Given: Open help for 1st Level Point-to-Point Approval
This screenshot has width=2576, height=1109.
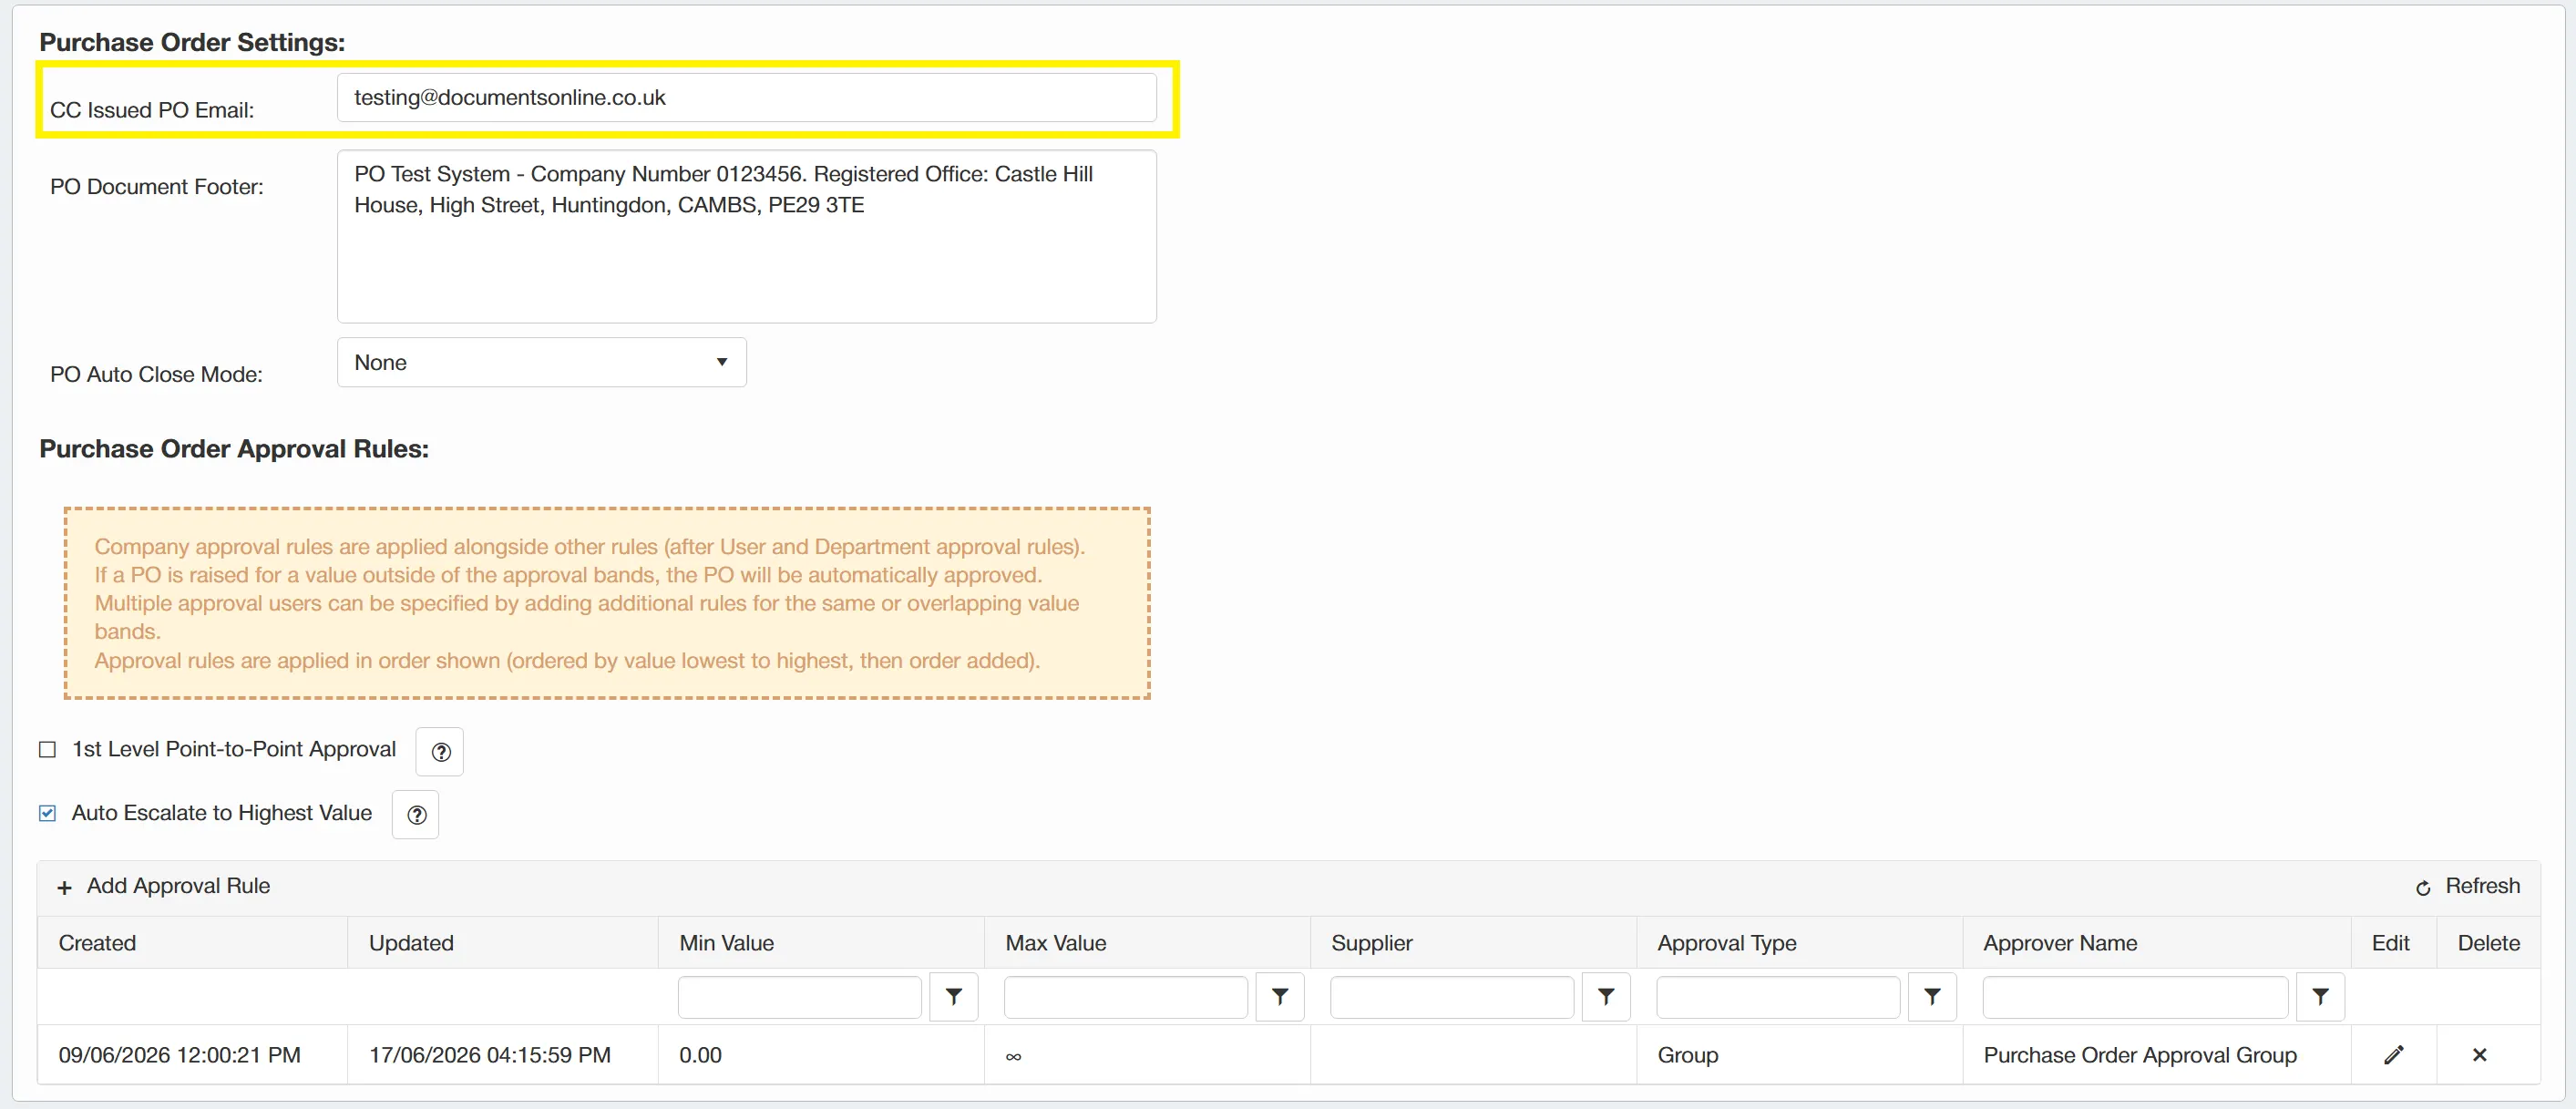Looking at the screenshot, I should pos(440,752).
